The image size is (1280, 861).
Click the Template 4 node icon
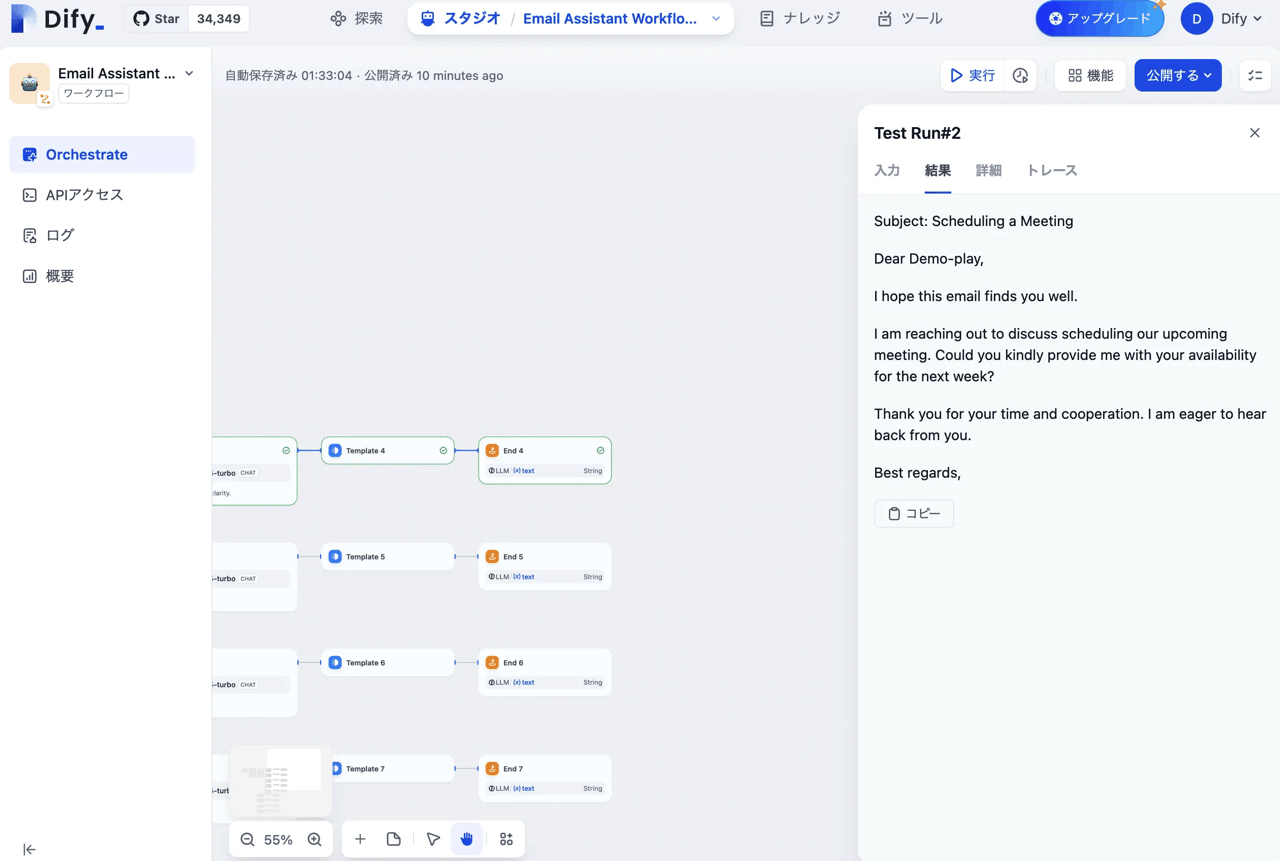tap(335, 450)
